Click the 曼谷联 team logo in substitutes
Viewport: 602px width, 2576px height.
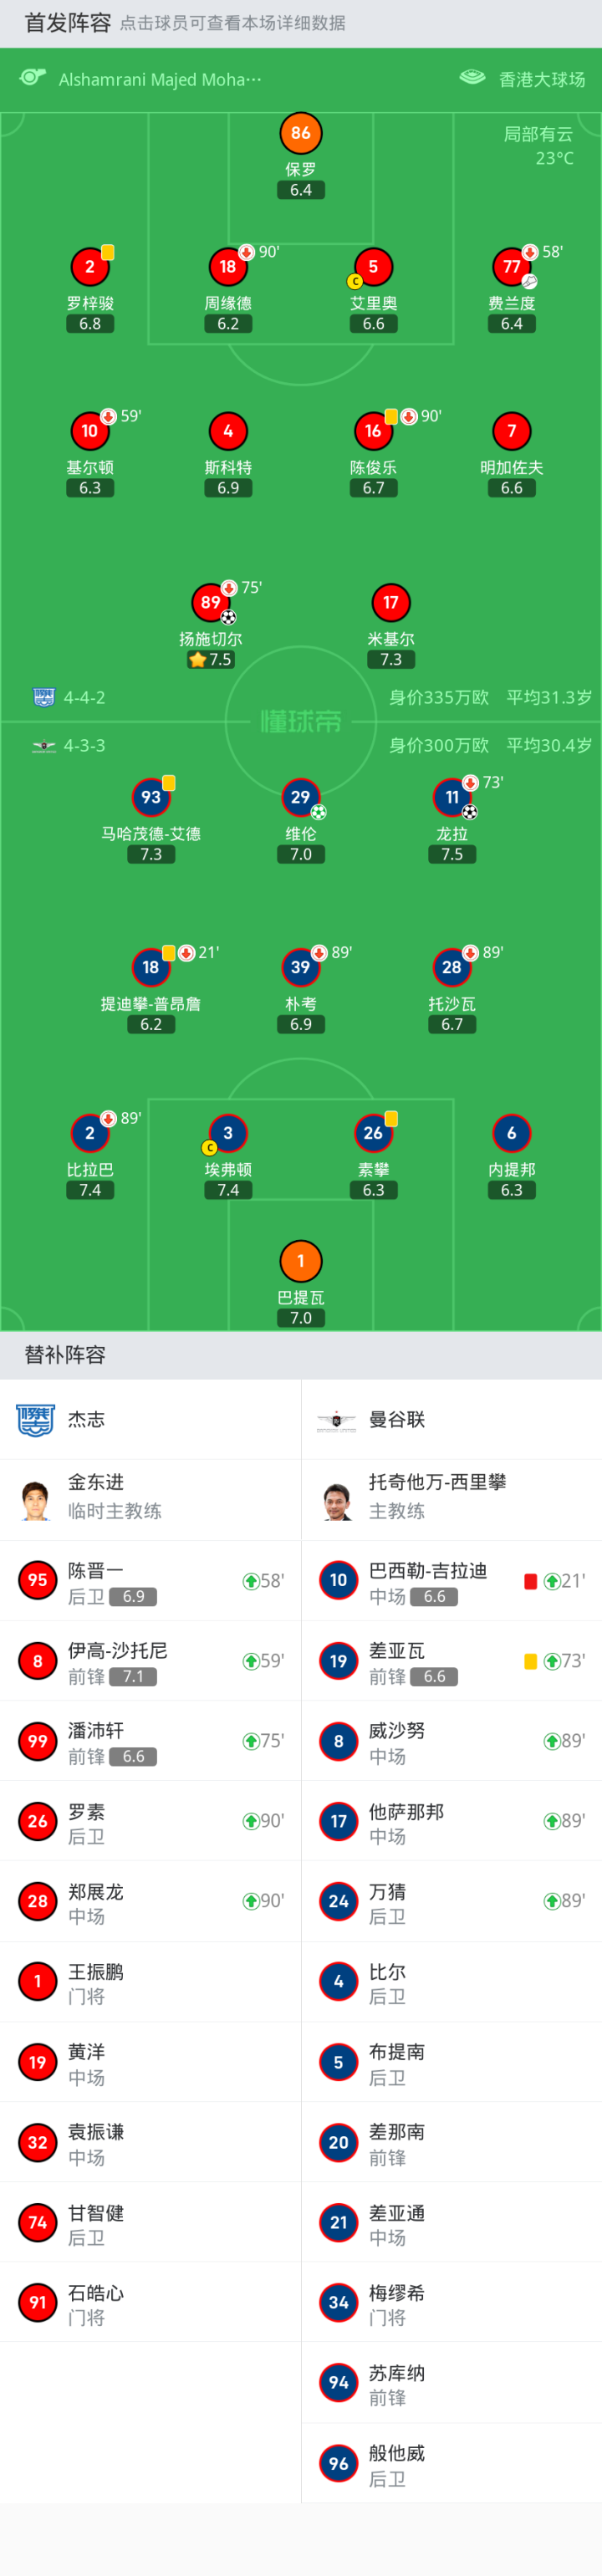(336, 1419)
